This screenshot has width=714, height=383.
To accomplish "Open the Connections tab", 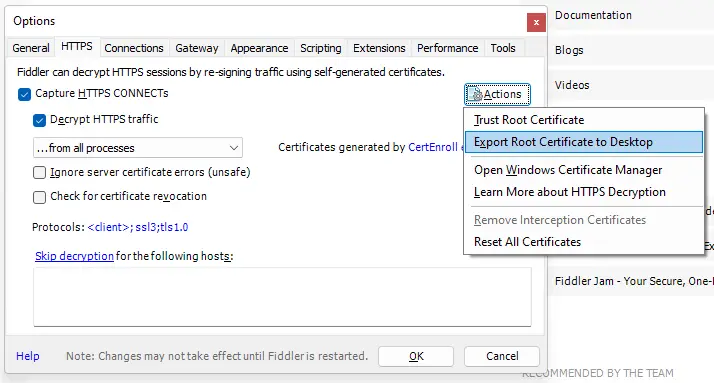I will pos(134,48).
